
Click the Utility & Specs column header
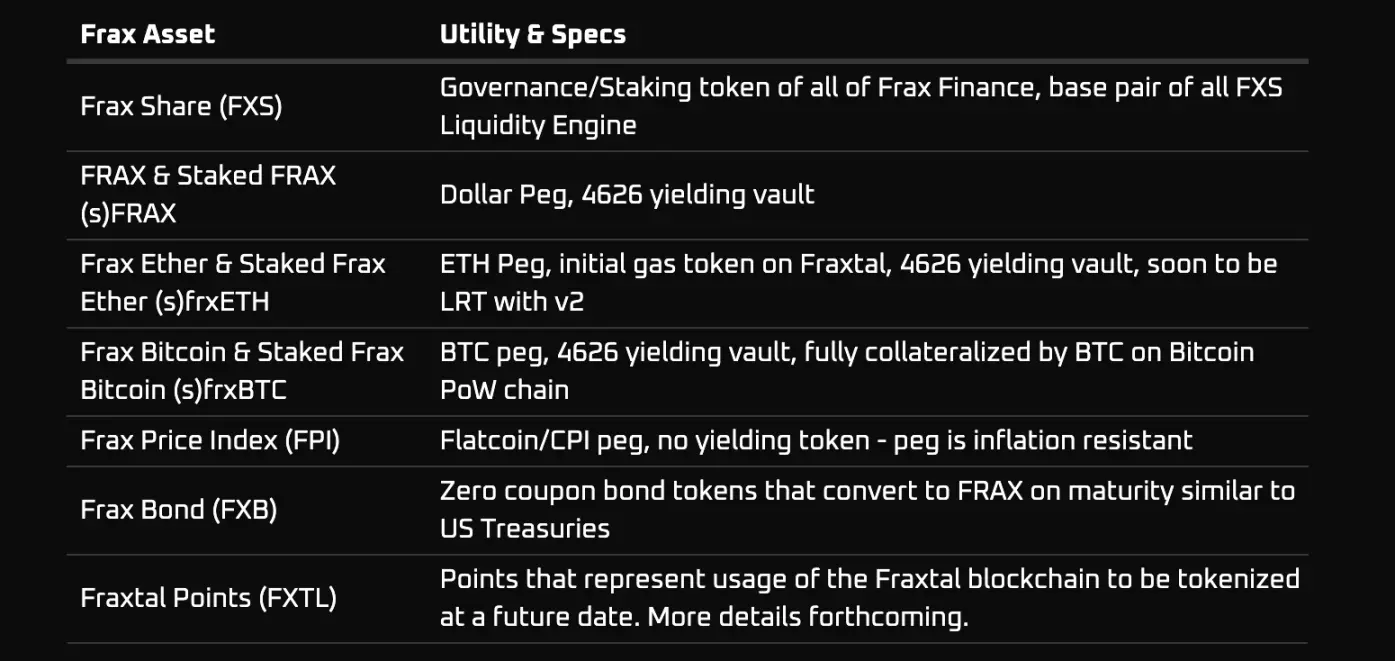[532, 34]
